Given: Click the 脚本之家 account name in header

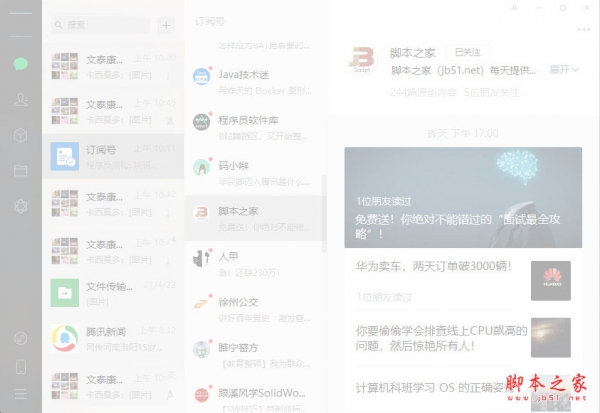Looking at the screenshot, I should pos(412,53).
